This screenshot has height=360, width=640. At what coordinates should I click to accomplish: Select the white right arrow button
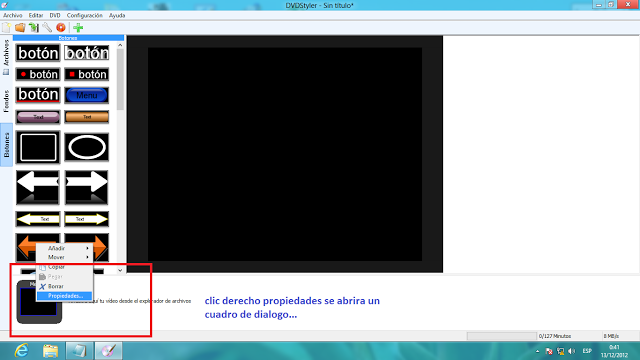87,187
